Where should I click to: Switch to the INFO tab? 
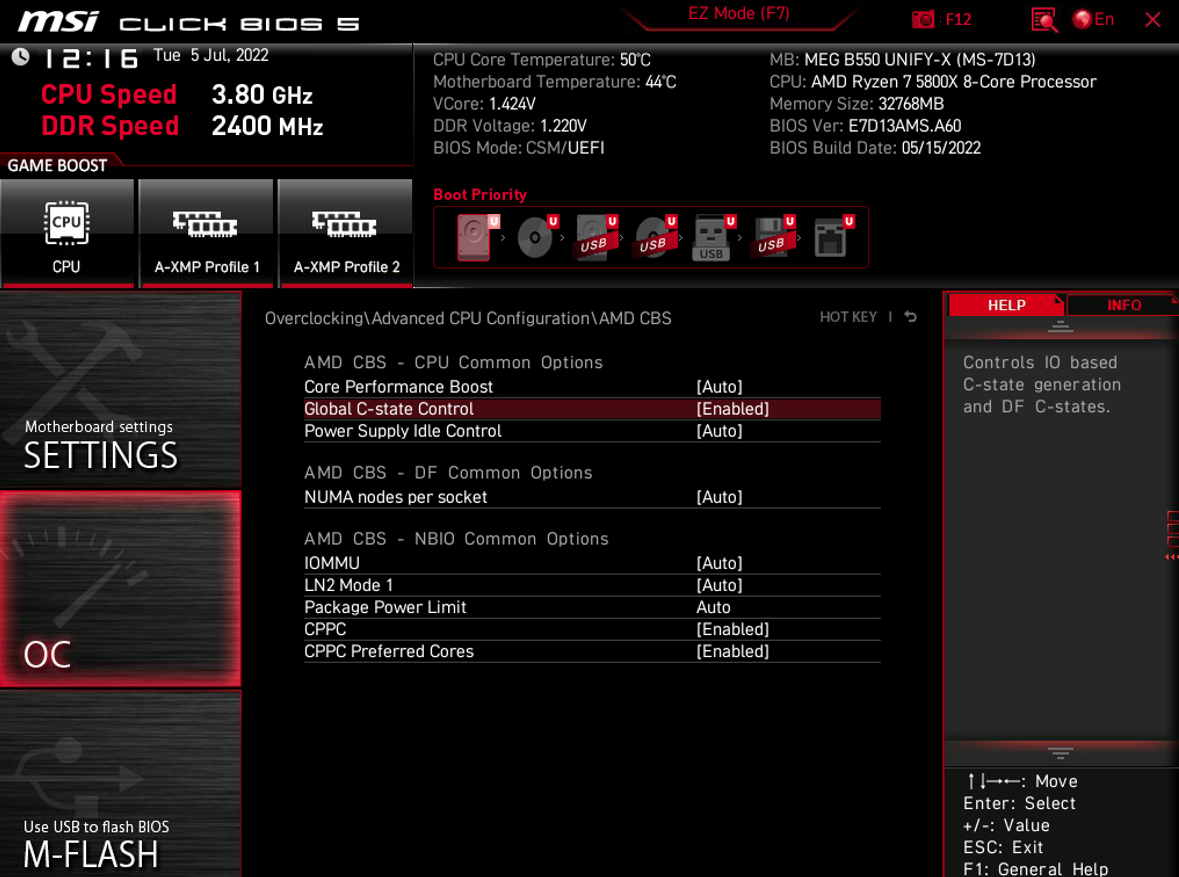[1123, 305]
